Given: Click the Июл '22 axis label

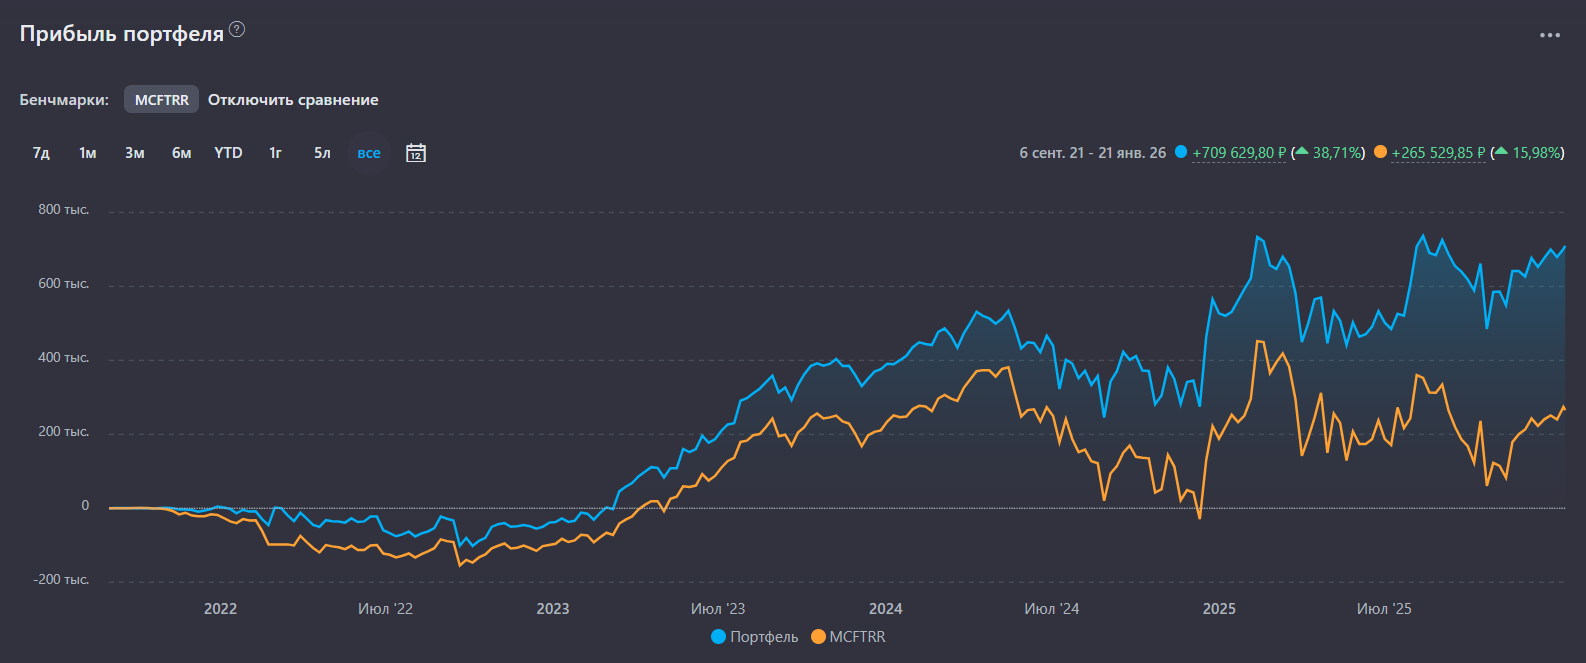Looking at the screenshot, I should (385, 609).
